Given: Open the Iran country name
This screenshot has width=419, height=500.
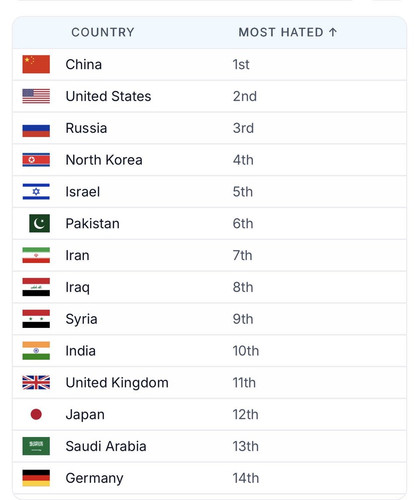Looking at the screenshot, I should click(x=77, y=256).
